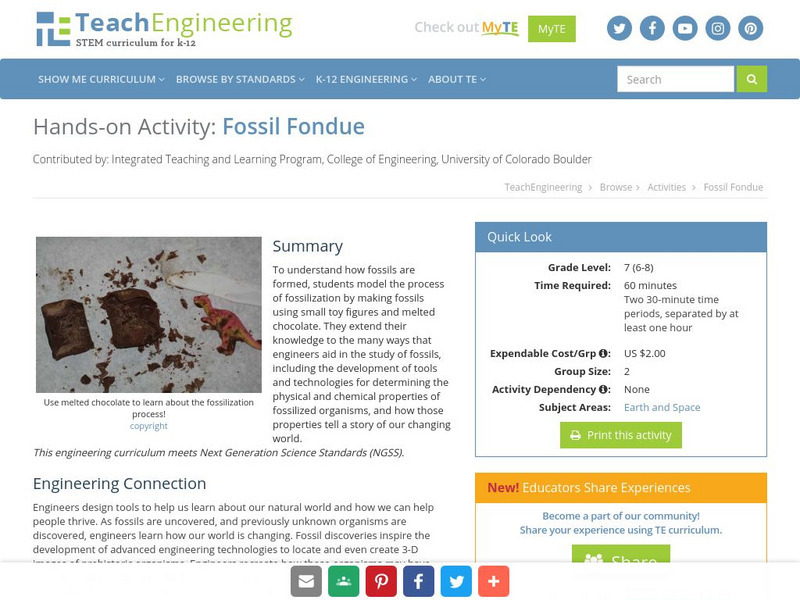The height and width of the screenshot is (600, 800).
Task: Expand the Show Me Curriculum menu
Action: click(x=101, y=79)
